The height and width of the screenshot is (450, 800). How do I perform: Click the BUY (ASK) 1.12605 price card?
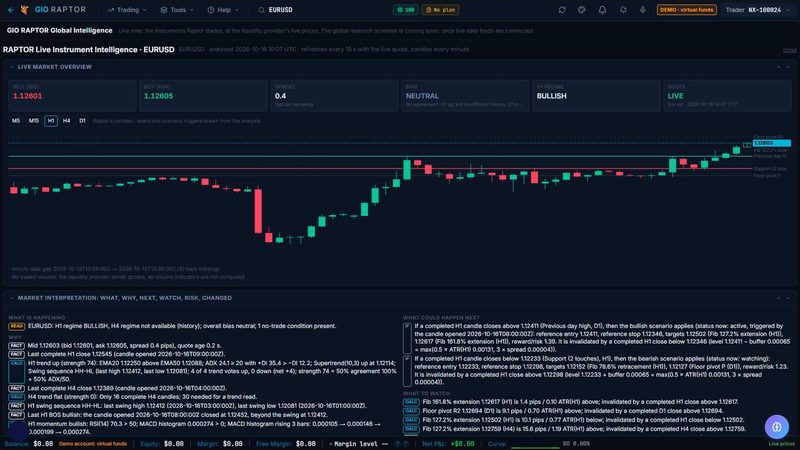(x=203, y=95)
